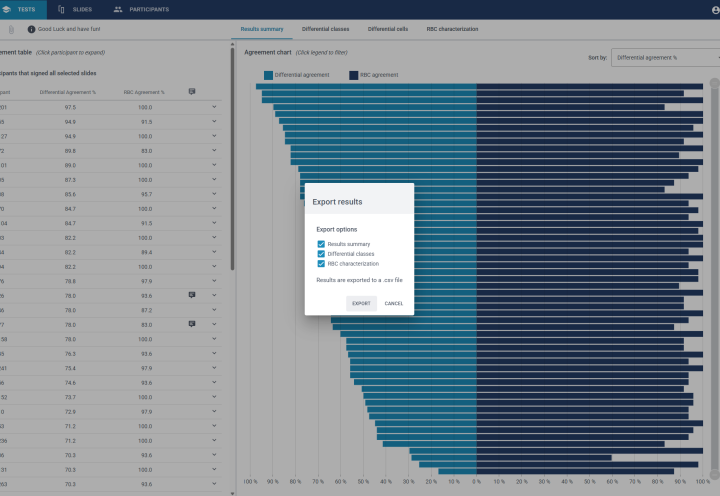Click the 97.5 differential agreement value
Image resolution: width=720 pixels, height=496 pixels.
pos(70,107)
